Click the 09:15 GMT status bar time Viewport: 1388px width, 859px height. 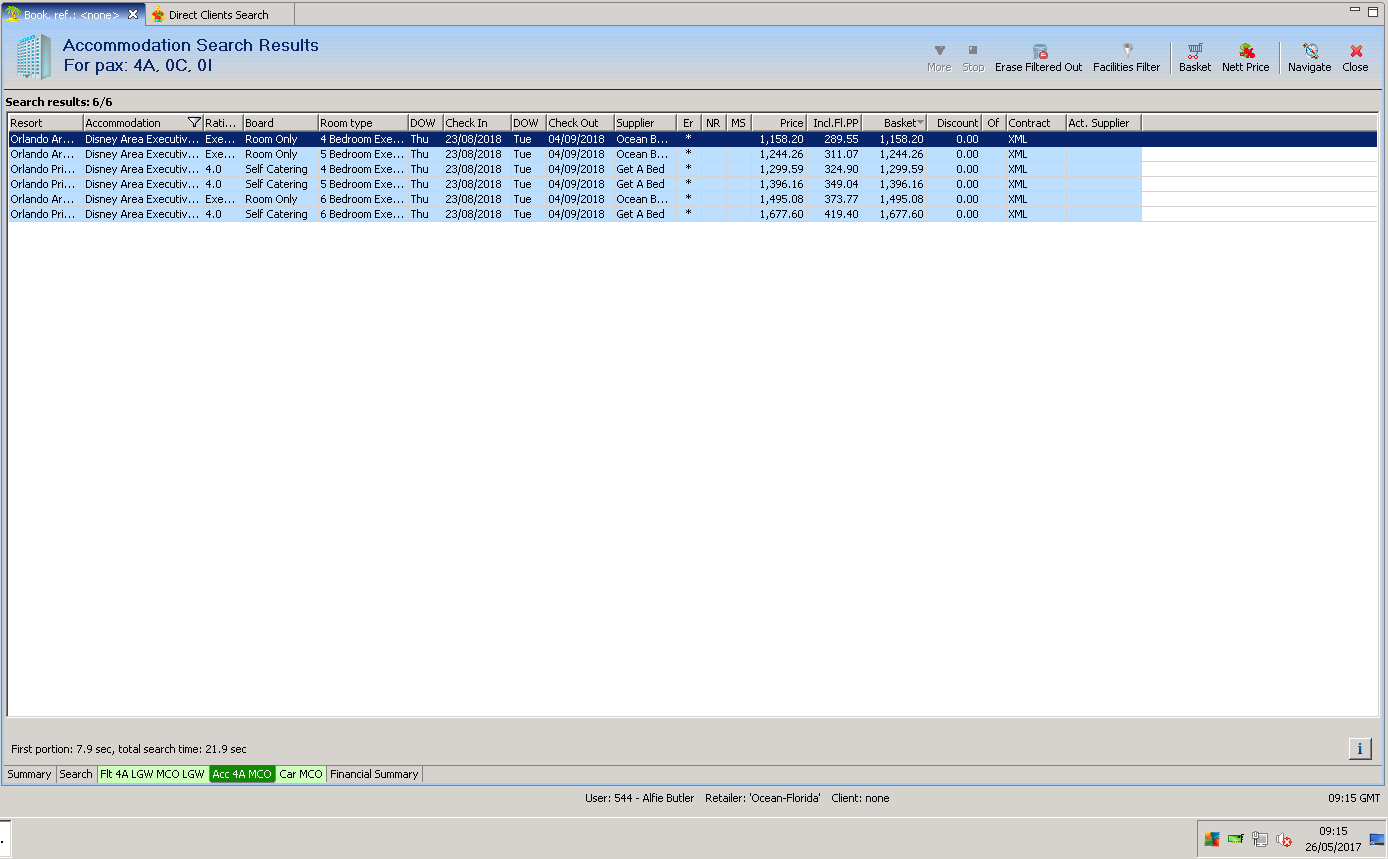click(1354, 798)
